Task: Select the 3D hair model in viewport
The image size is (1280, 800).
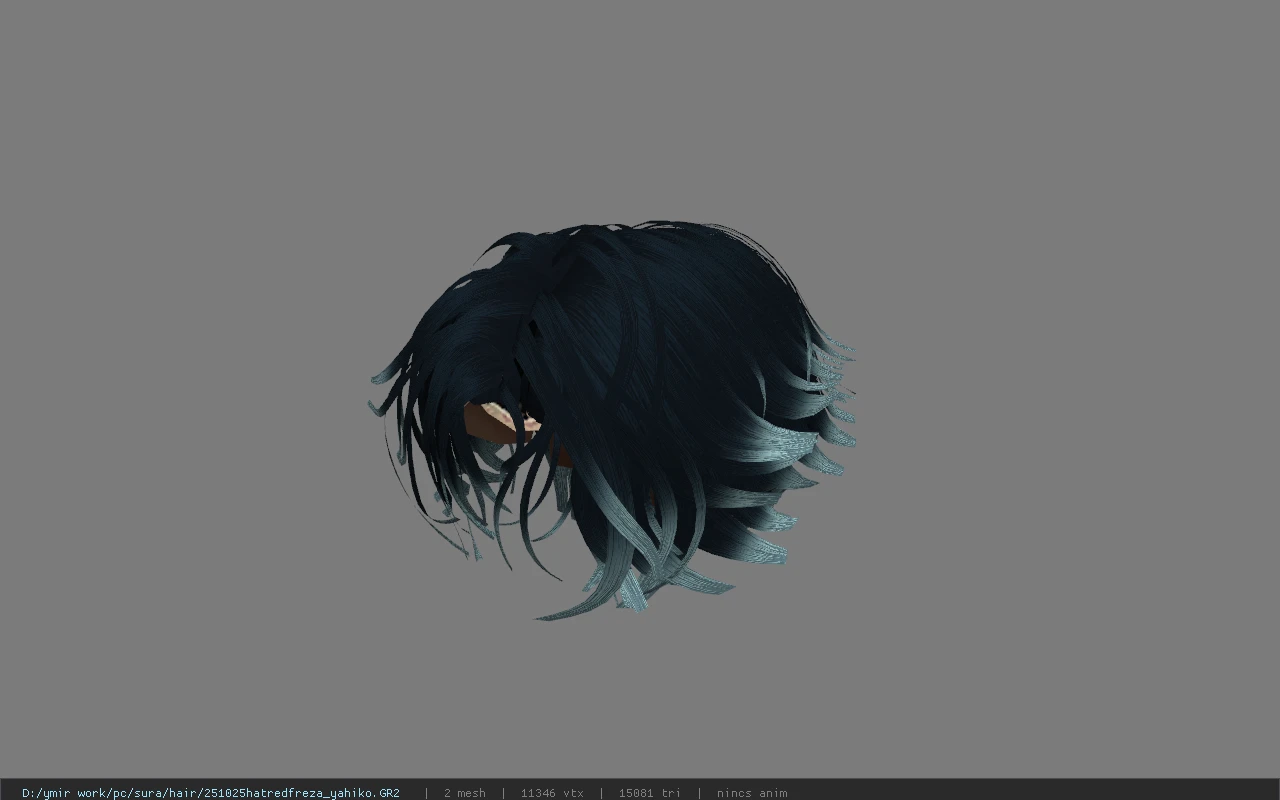Action: pyautogui.click(x=612, y=420)
